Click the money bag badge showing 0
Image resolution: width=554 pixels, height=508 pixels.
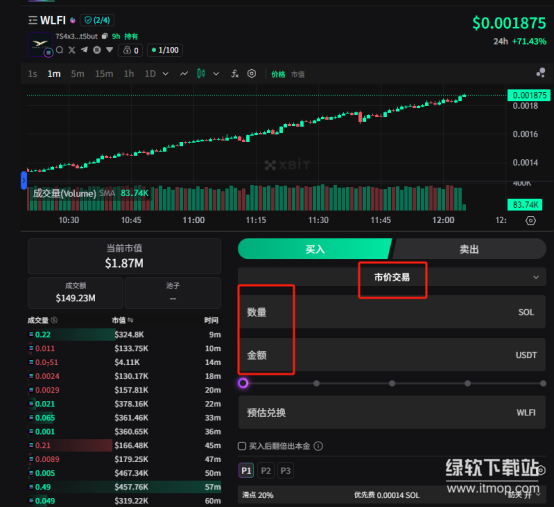[x=130, y=50]
